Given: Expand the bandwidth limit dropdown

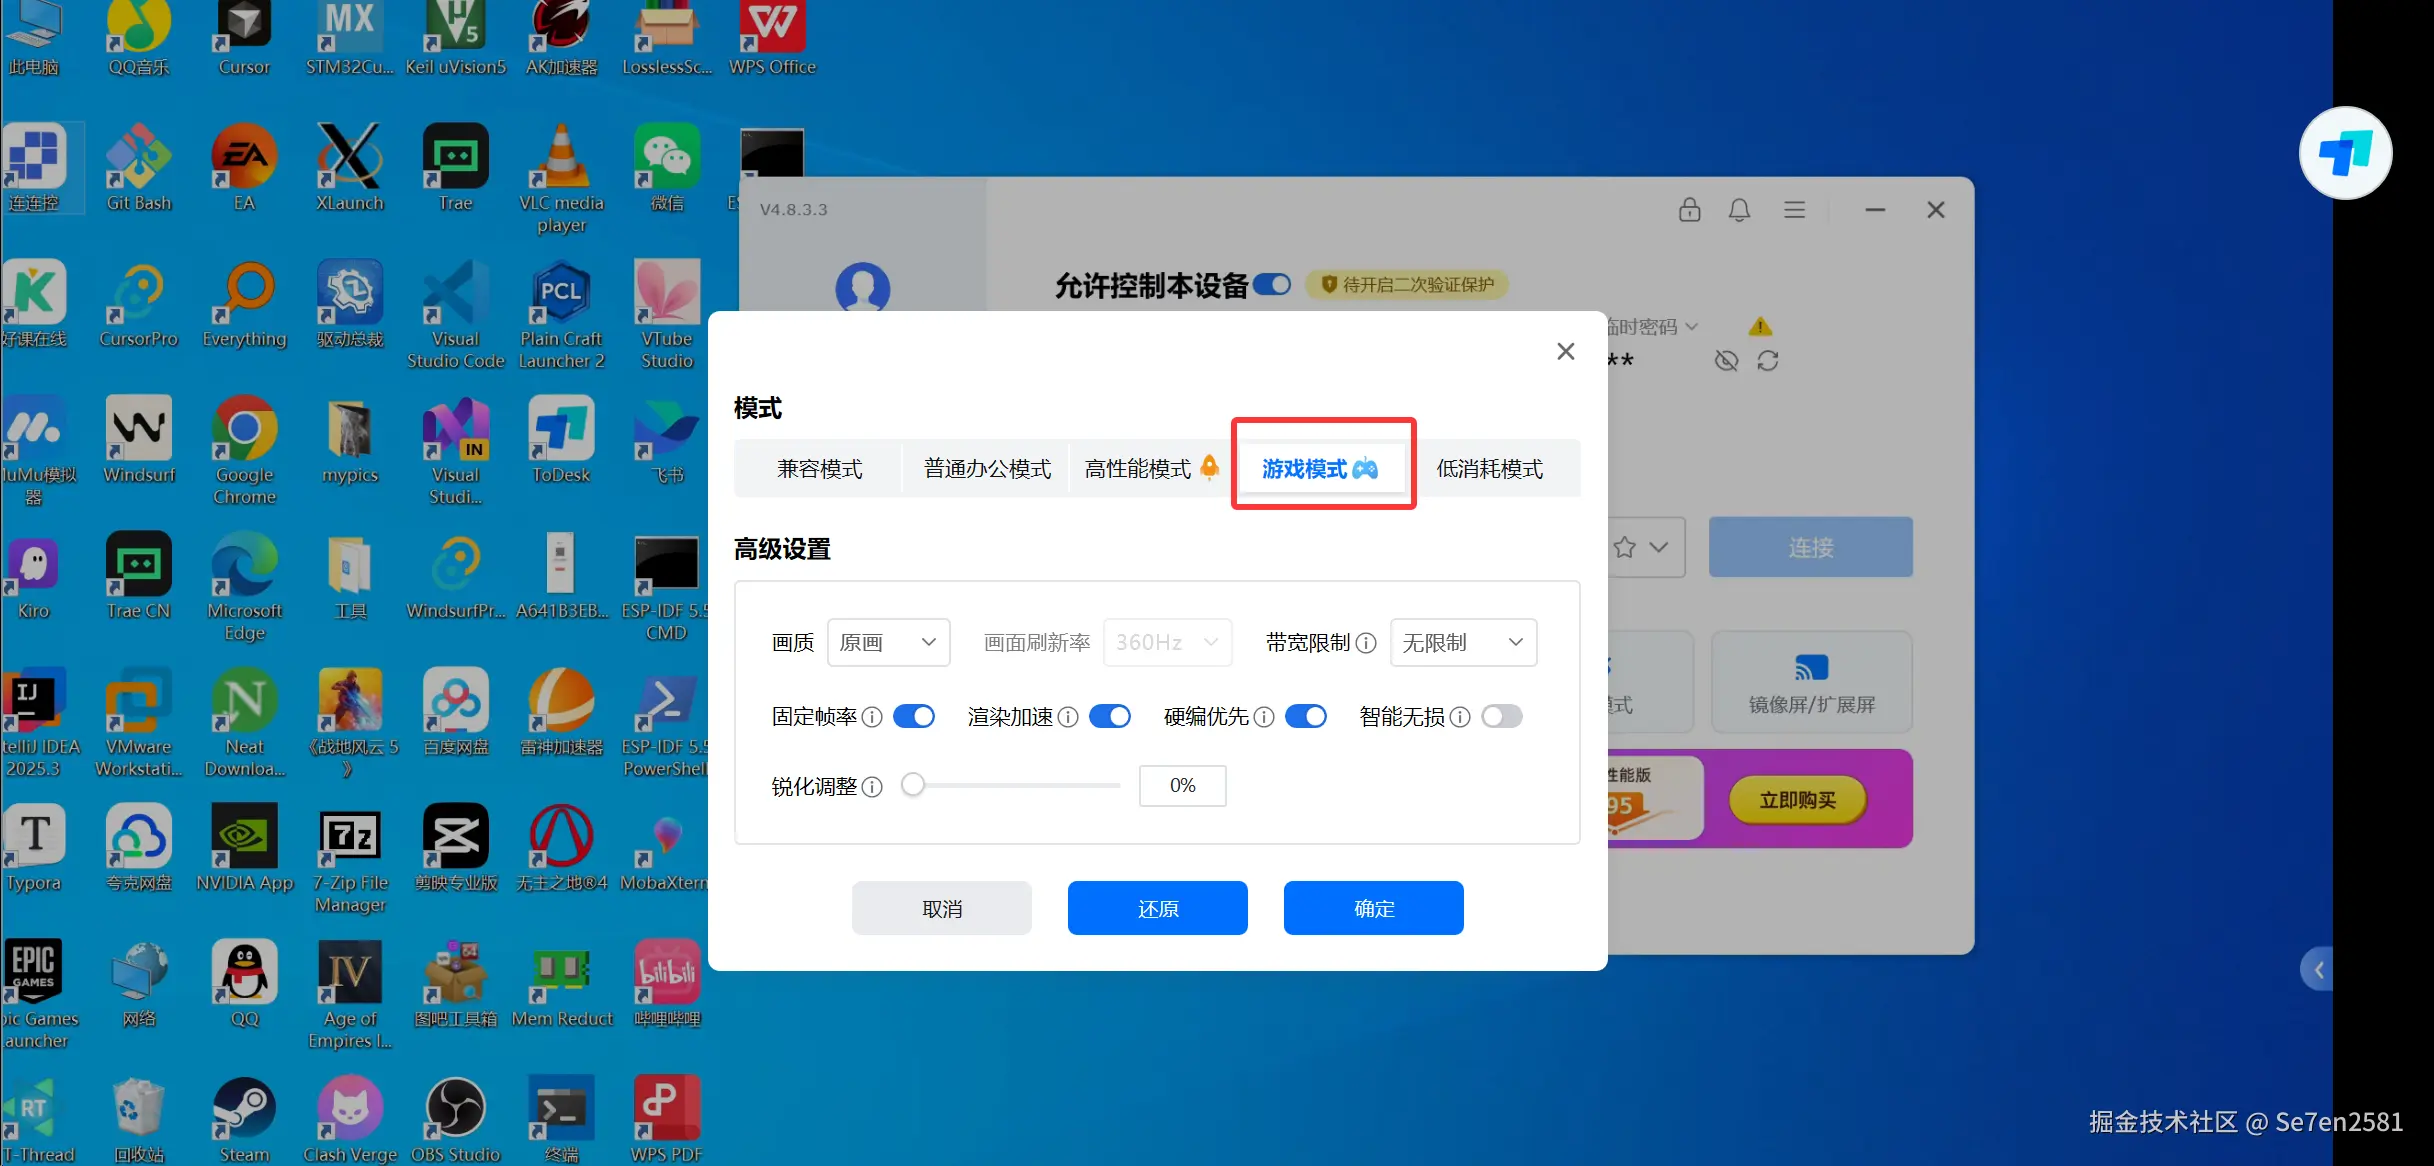Looking at the screenshot, I should (x=1462, y=643).
